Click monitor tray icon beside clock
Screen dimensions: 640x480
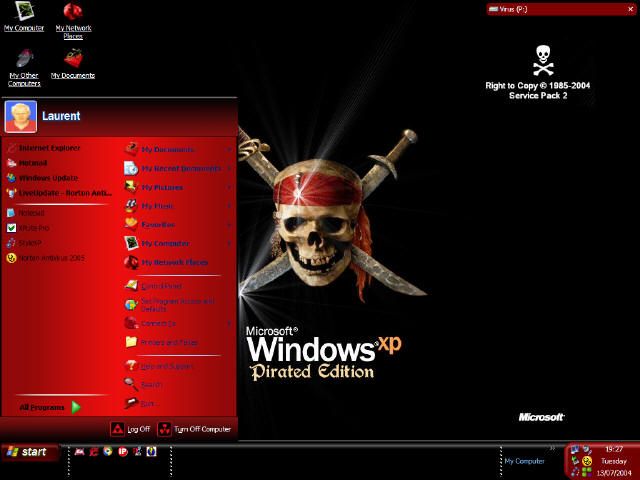tap(575, 449)
